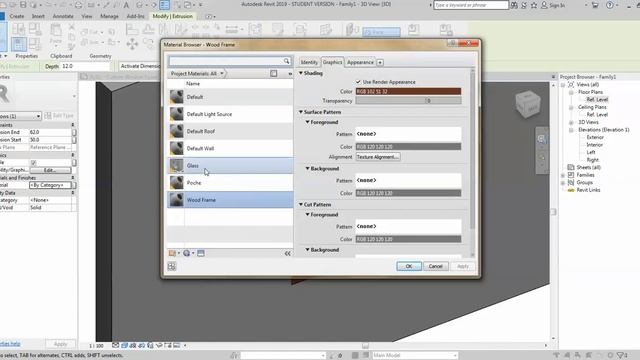Expand the Groups tree node
This screenshot has height=360, width=640.
pos(563,182)
